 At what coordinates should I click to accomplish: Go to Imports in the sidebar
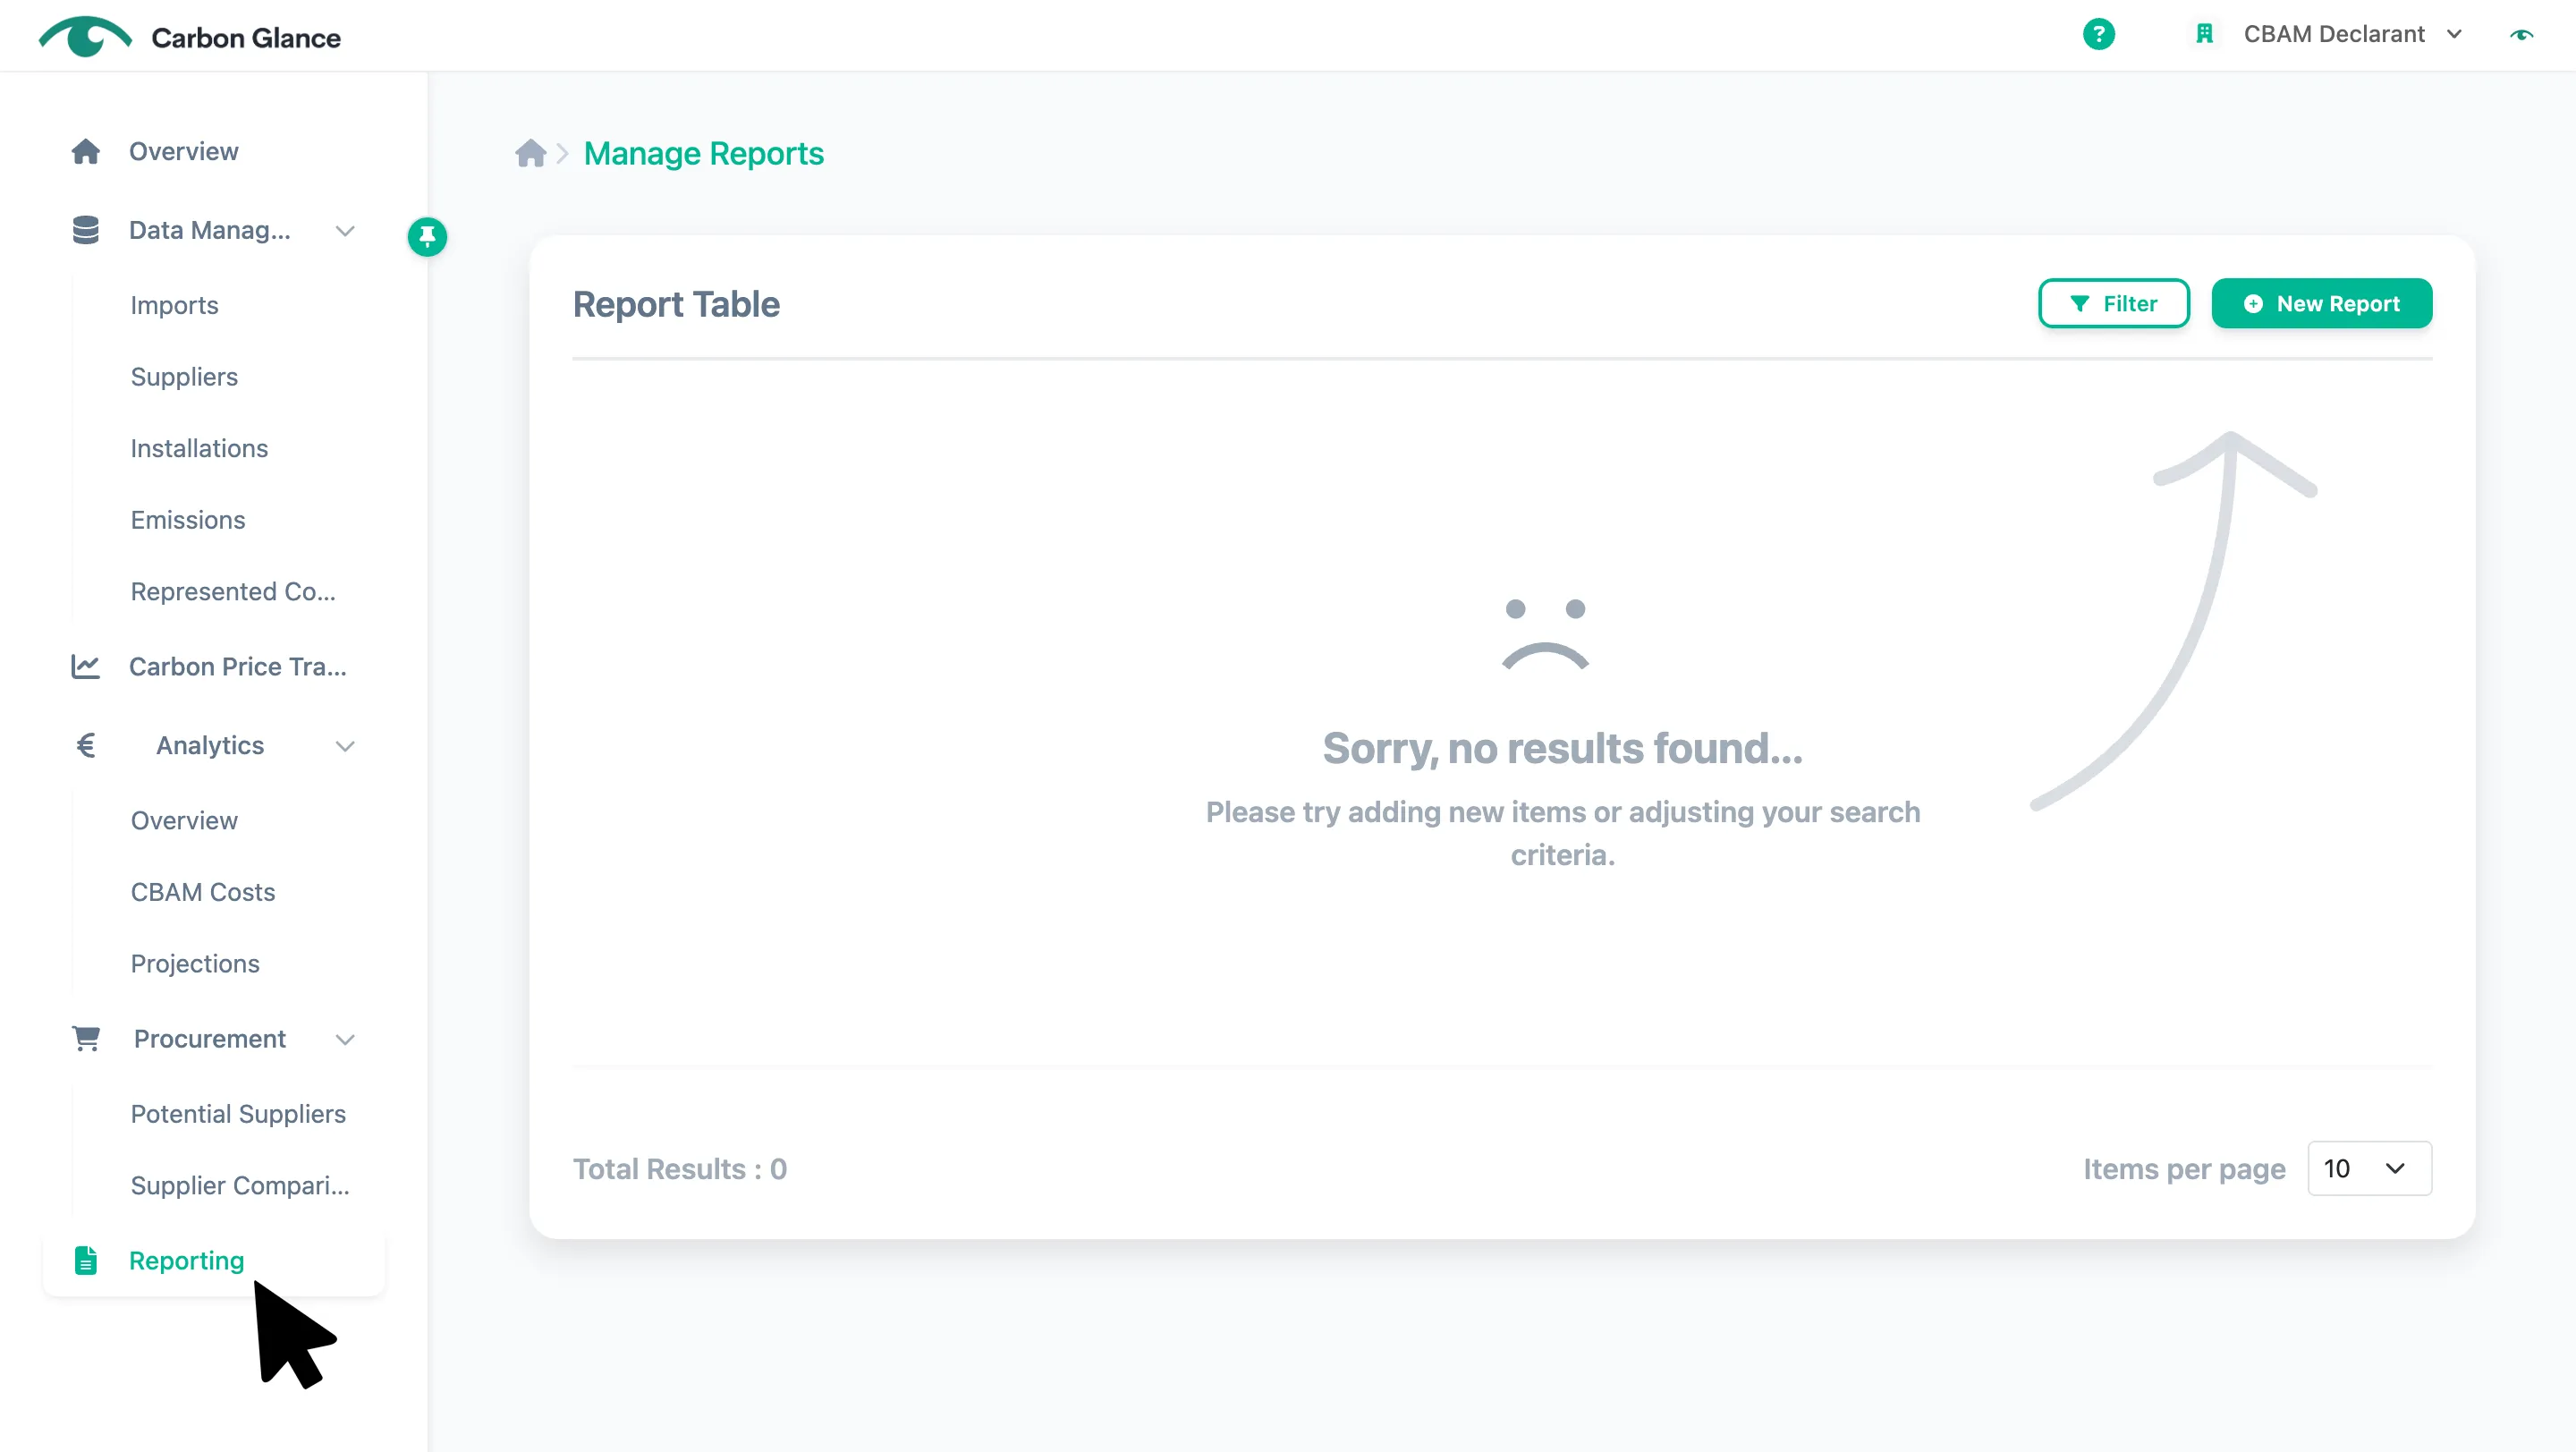pos(174,305)
